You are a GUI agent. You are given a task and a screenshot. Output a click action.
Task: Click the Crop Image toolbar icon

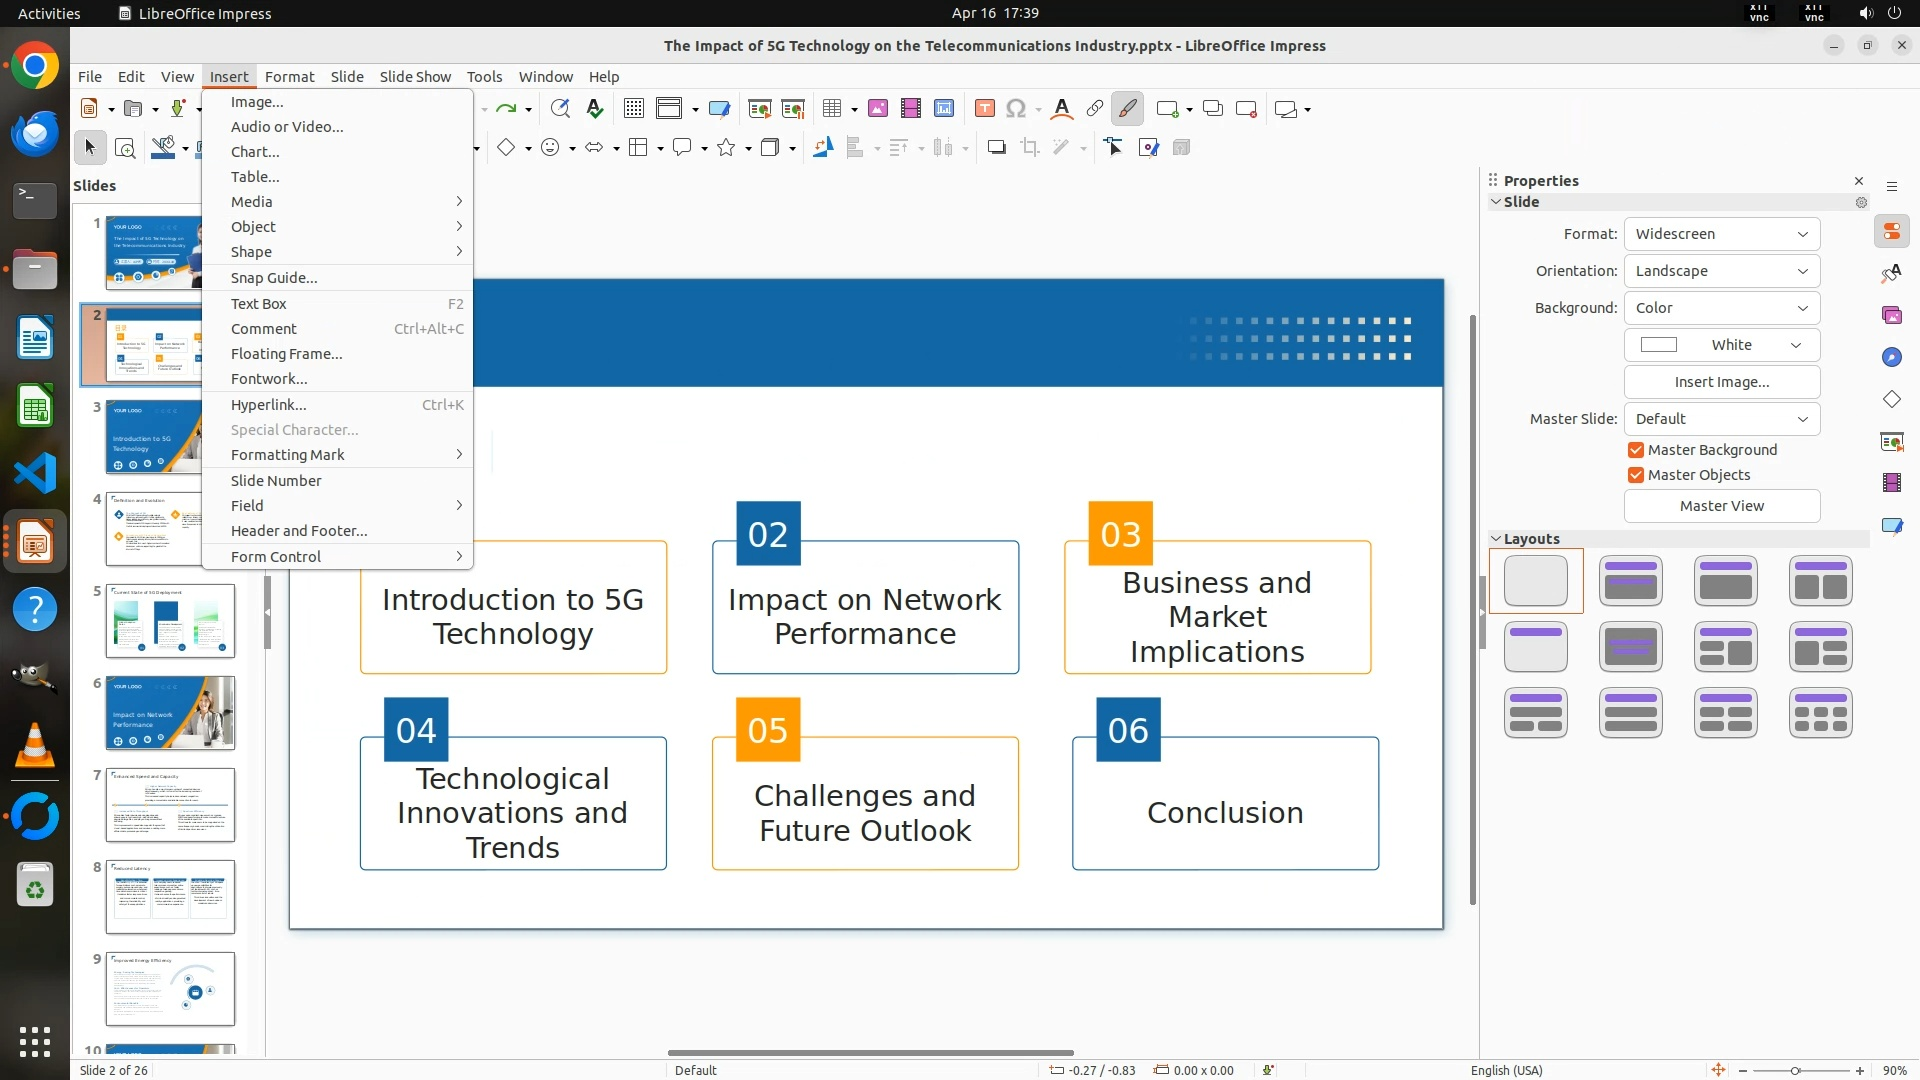click(1030, 148)
